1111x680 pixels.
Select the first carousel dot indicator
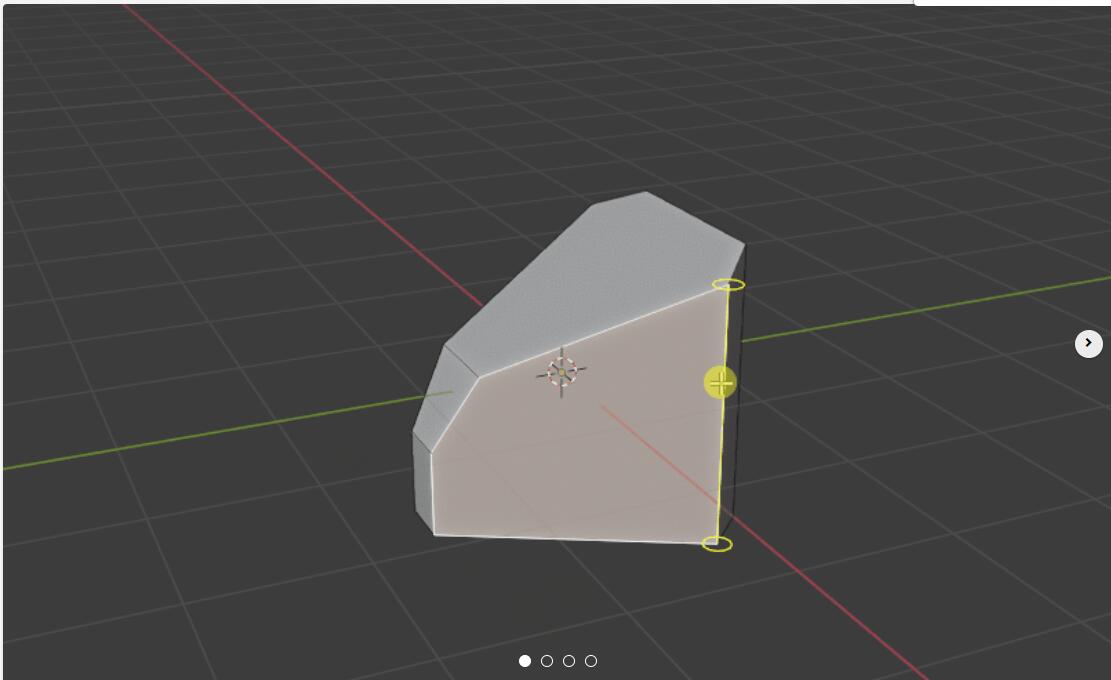point(525,661)
